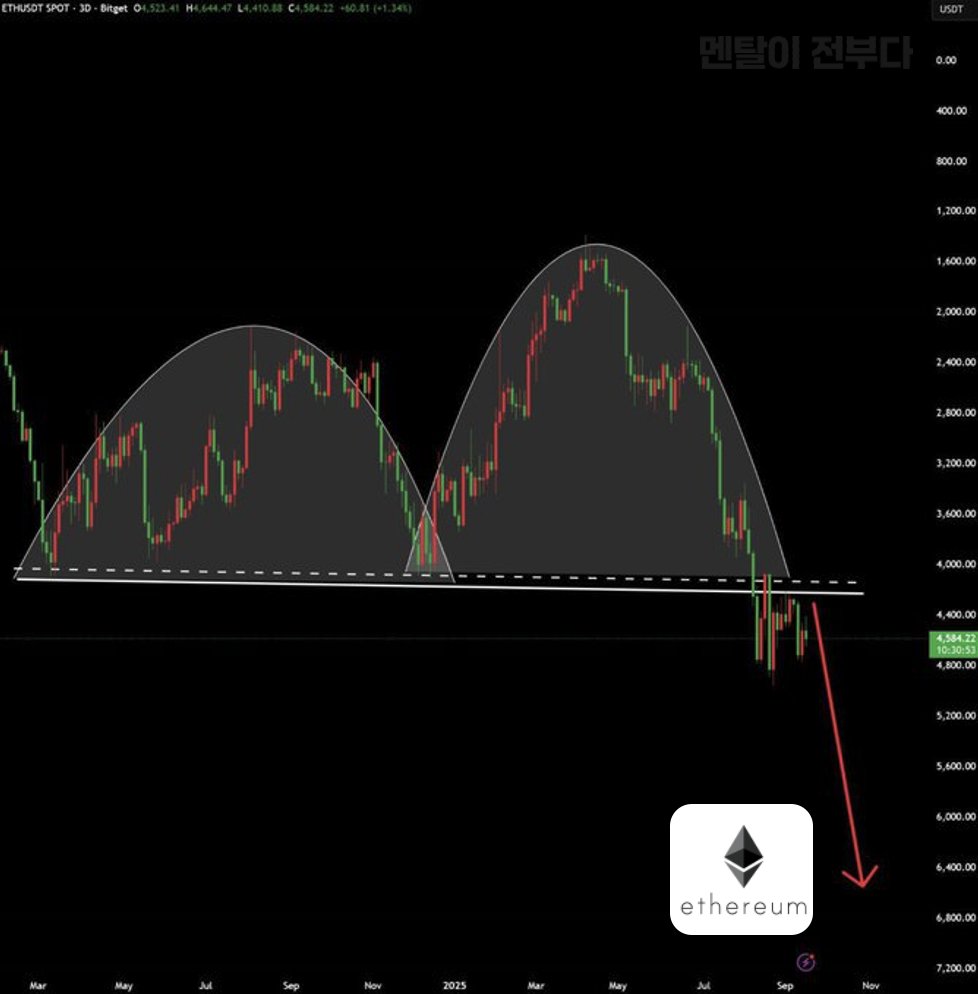Viewport: 978px width, 994px height.
Task: Click the 3,200.00 price axis label
Action: (956, 463)
